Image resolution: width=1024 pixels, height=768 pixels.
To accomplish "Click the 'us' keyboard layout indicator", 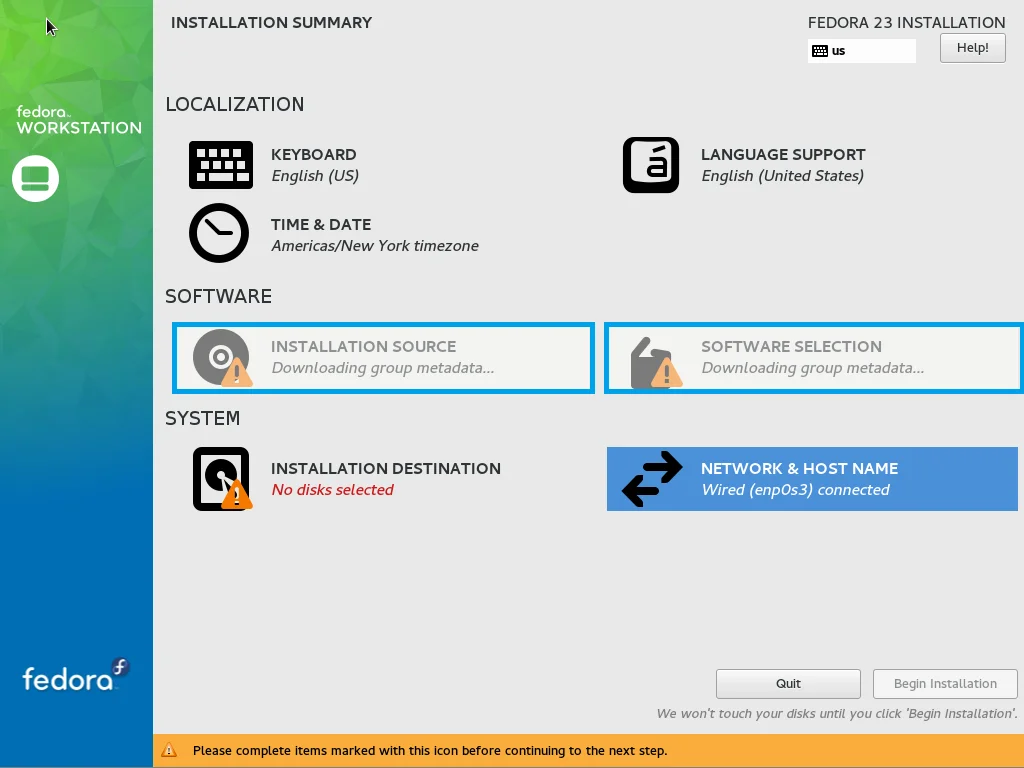I will pyautogui.click(x=861, y=51).
